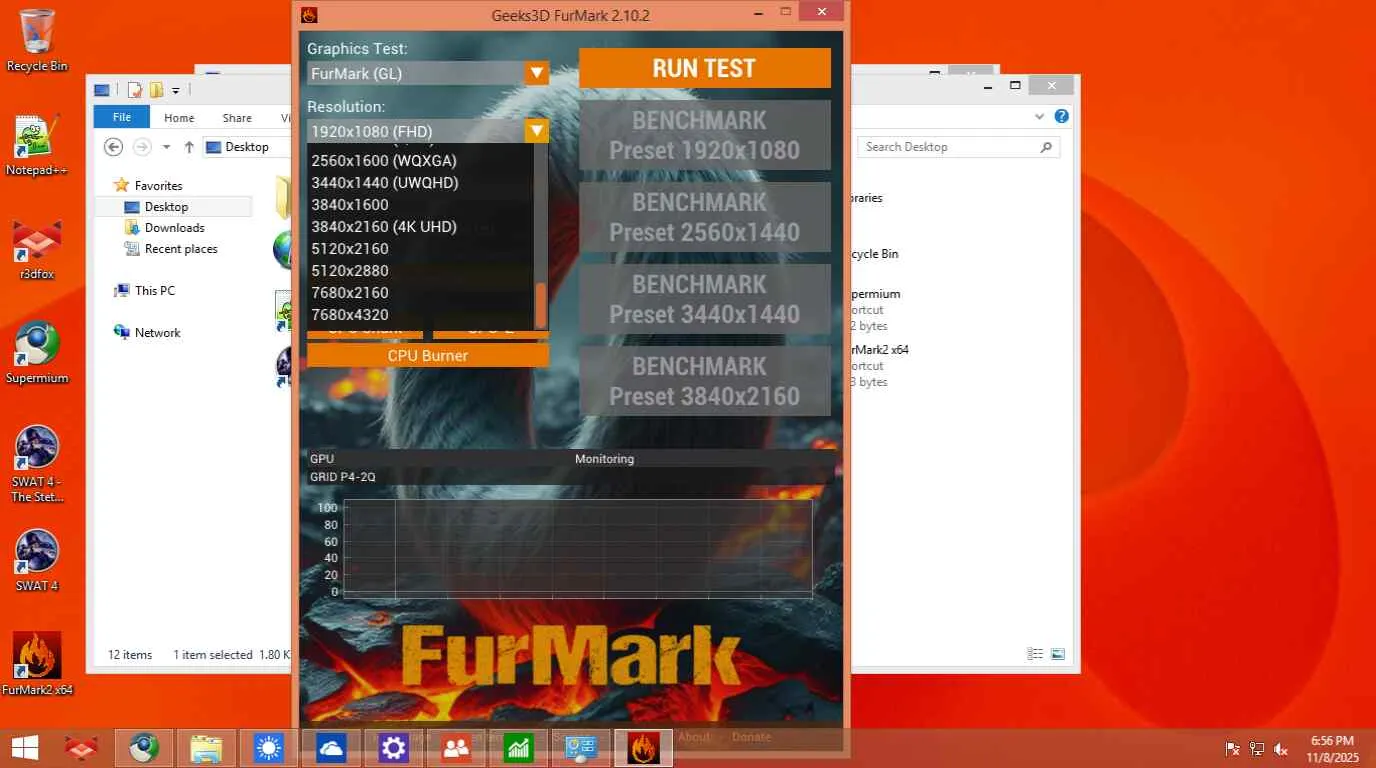This screenshot has height=768, width=1376.
Task: Open the Control Panel icon in the taskbar
Action: tap(581, 748)
